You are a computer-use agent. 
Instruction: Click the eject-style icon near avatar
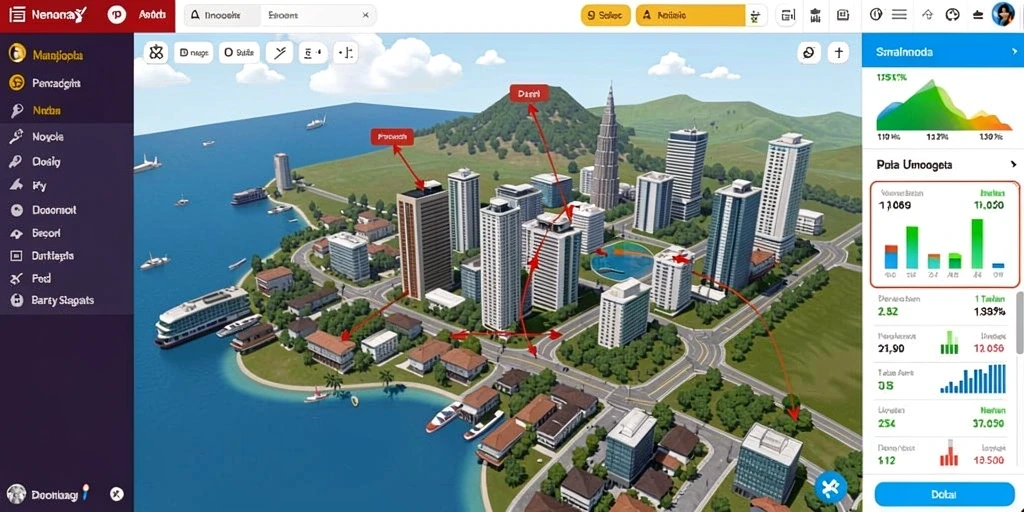[x=978, y=15]
